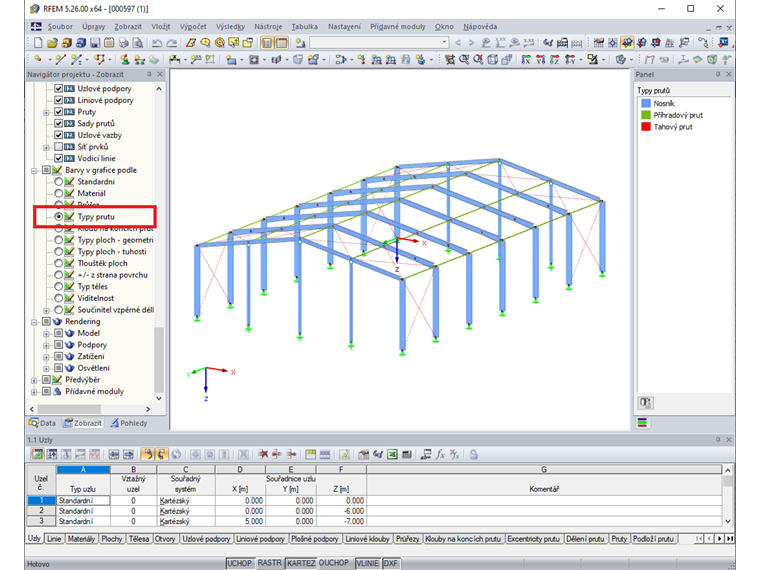This screenshot has width=760, height=570.
Task: Collapse the Barvy v grafice podle node
Action: point(34,171)
